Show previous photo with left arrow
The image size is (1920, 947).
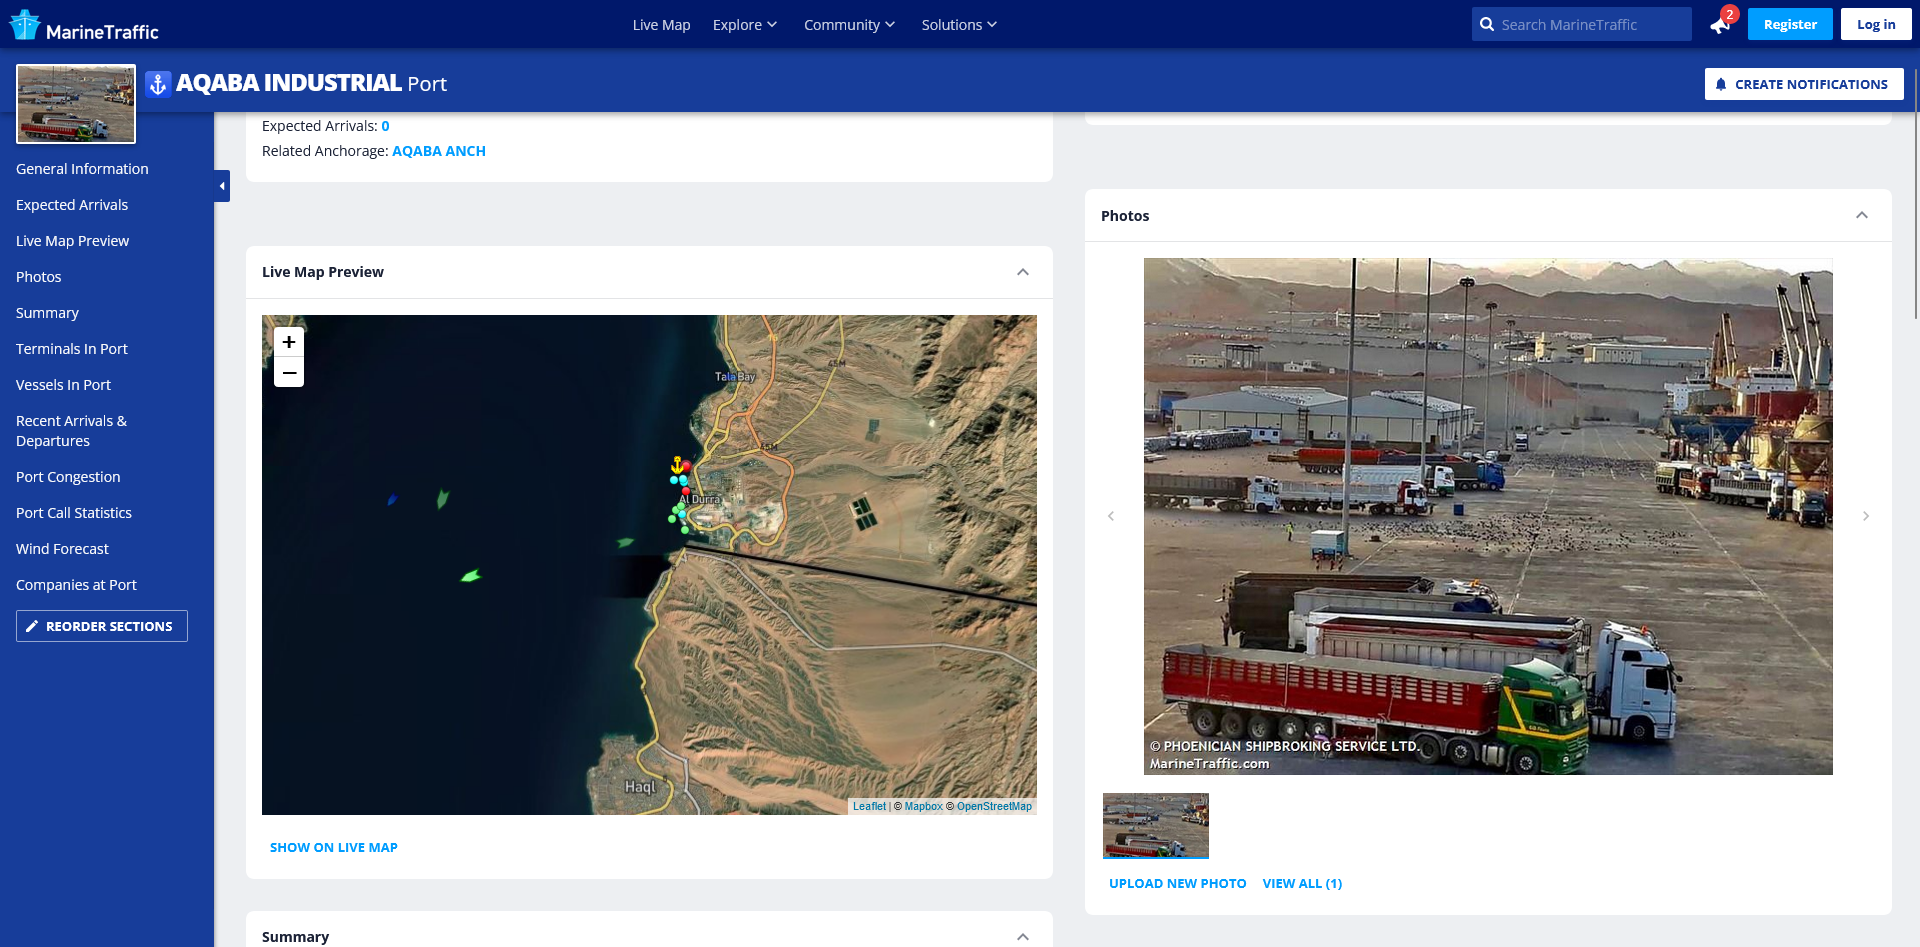[1111, 516]
